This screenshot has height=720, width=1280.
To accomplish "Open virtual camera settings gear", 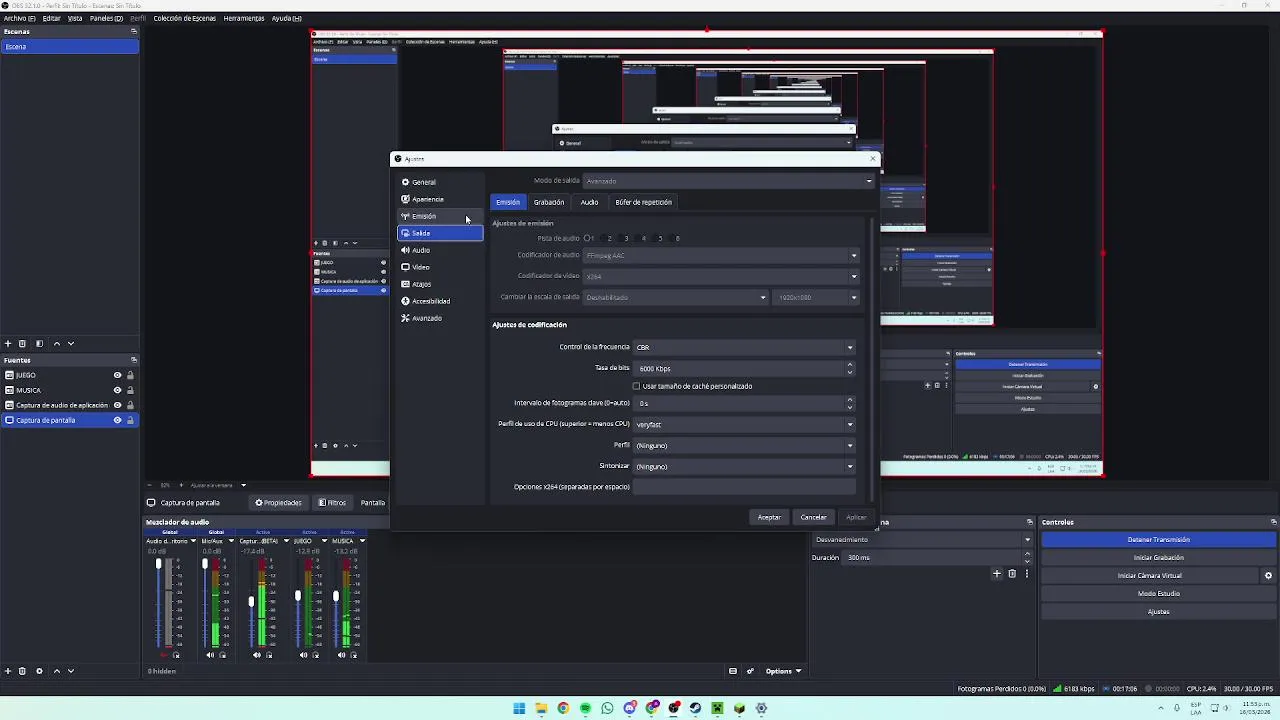I will pyautogui.click(x=1268, y=576).
